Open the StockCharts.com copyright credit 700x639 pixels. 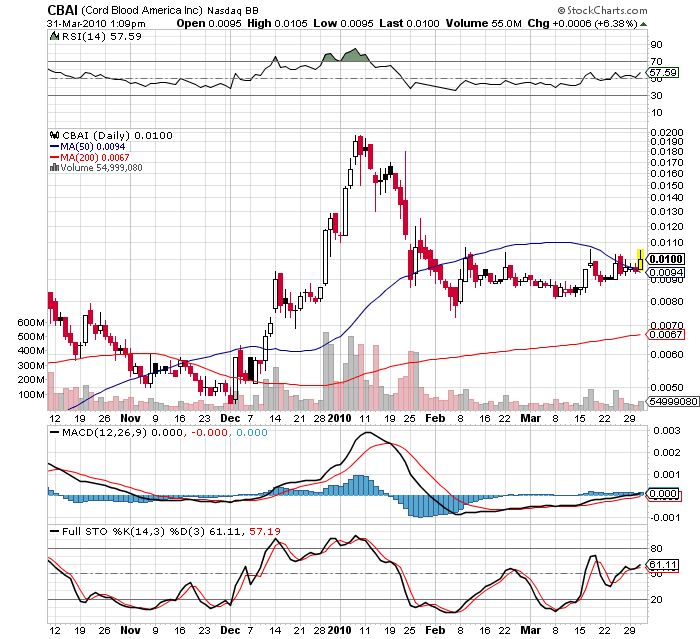602,10
